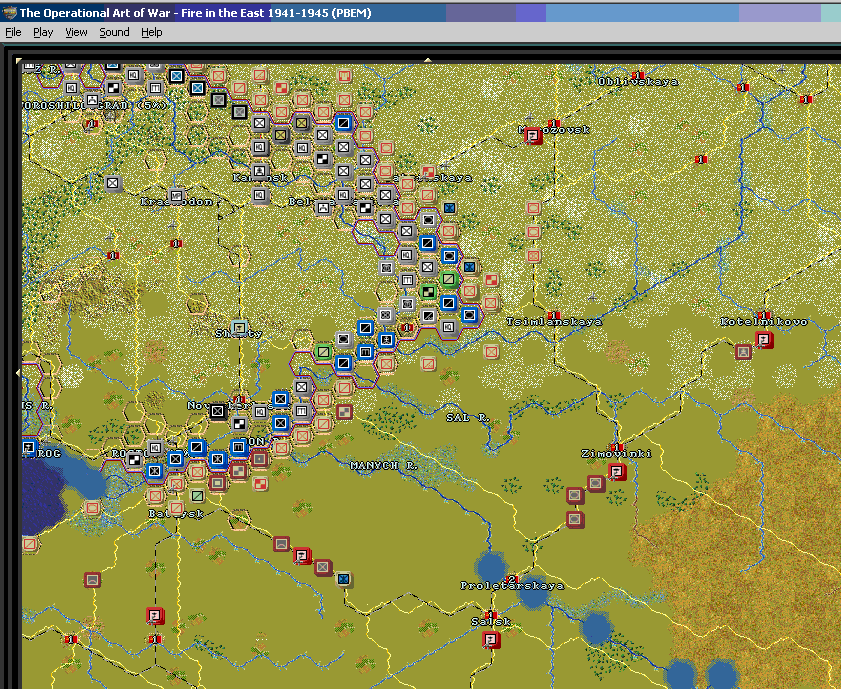The height and width of the screenshot is (689, 841).
Task: Click the SAL R. river label
Action: coord(467,418)
